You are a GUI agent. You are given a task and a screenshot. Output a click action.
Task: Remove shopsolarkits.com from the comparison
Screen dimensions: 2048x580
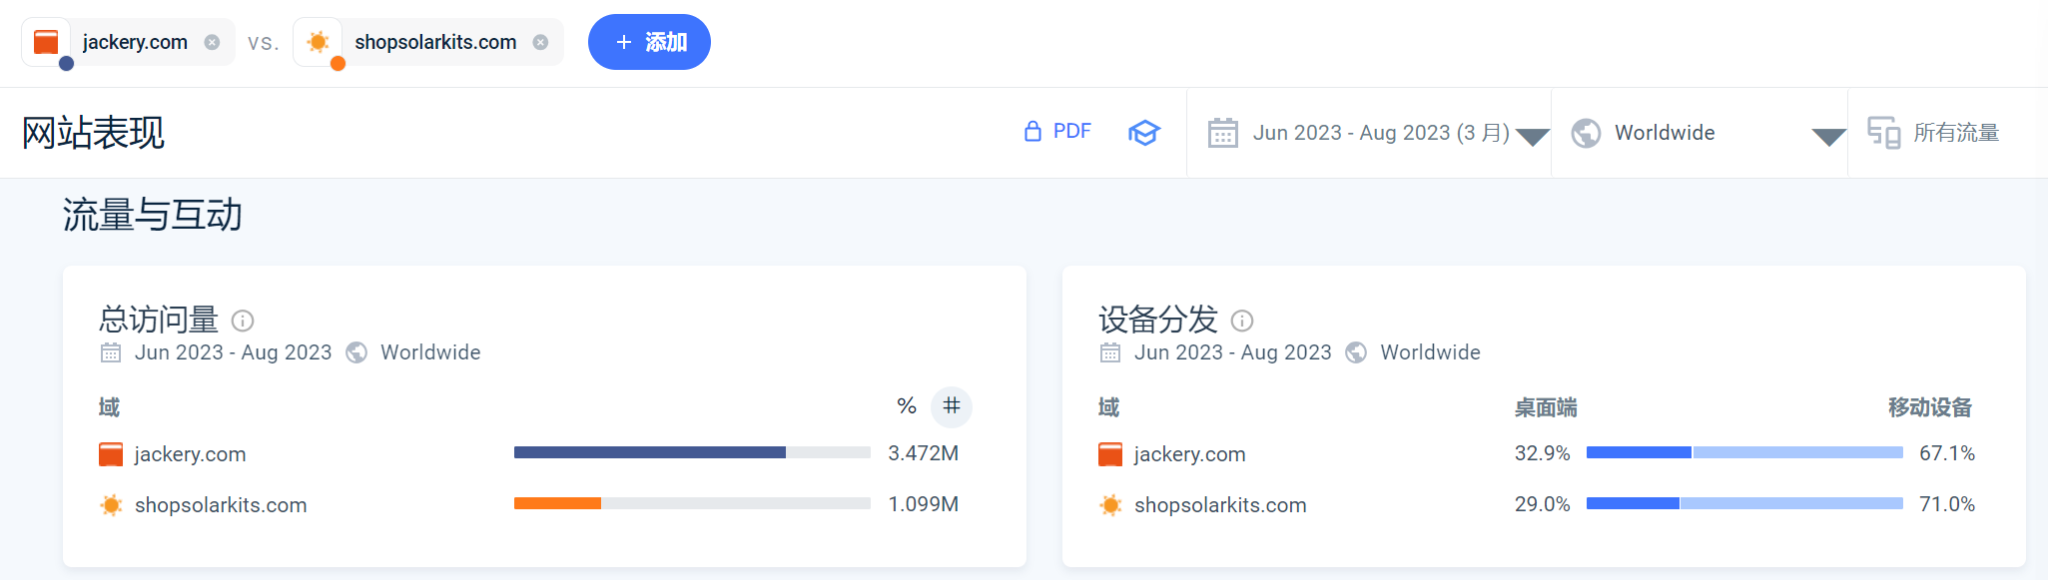point(541,42)
